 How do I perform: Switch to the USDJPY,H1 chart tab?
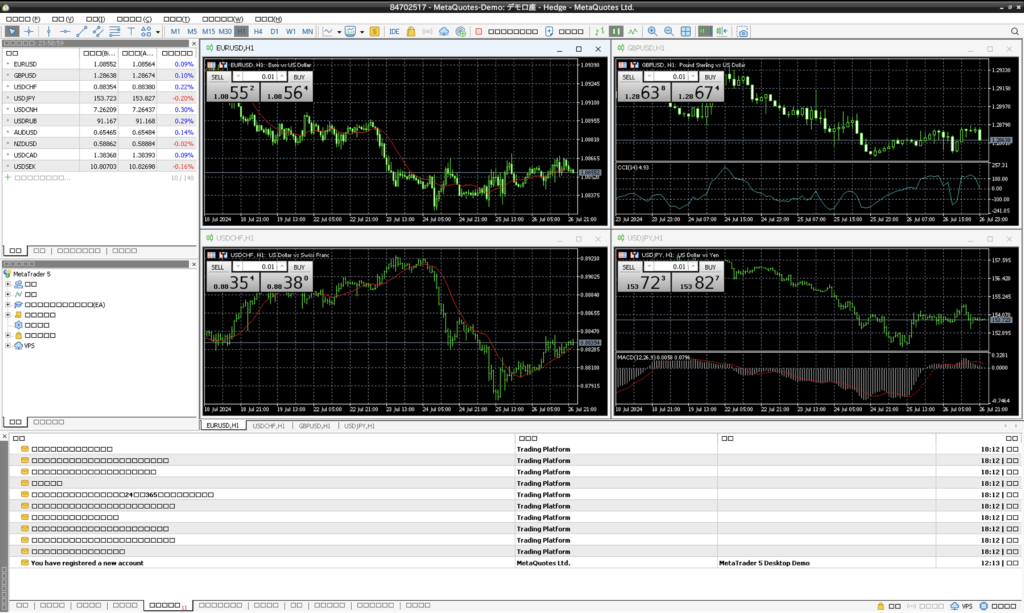coord(360,426)
